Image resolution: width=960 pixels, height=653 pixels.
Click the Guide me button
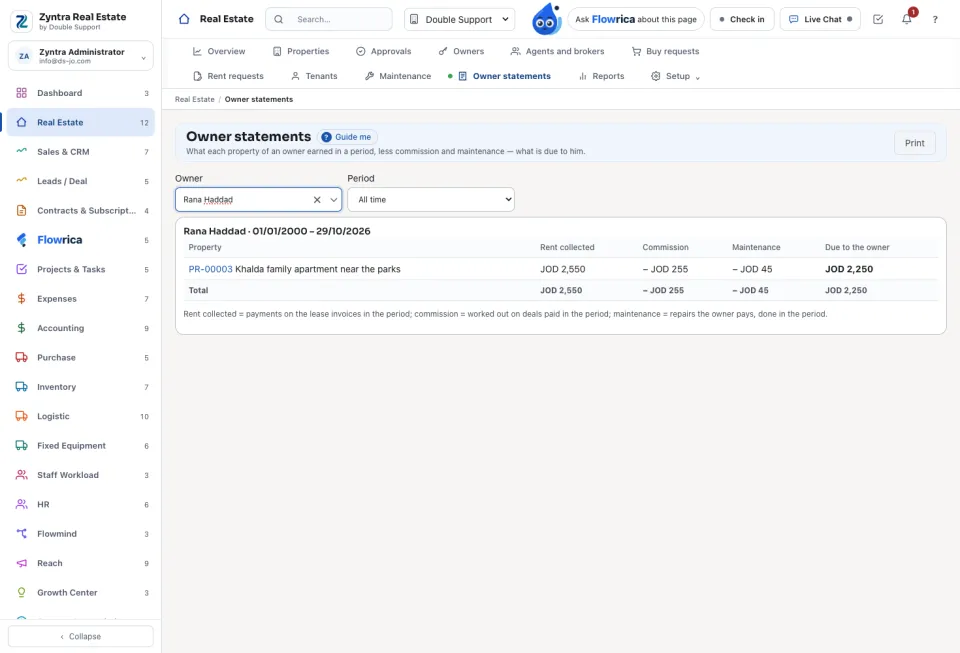tap(347, 137)
